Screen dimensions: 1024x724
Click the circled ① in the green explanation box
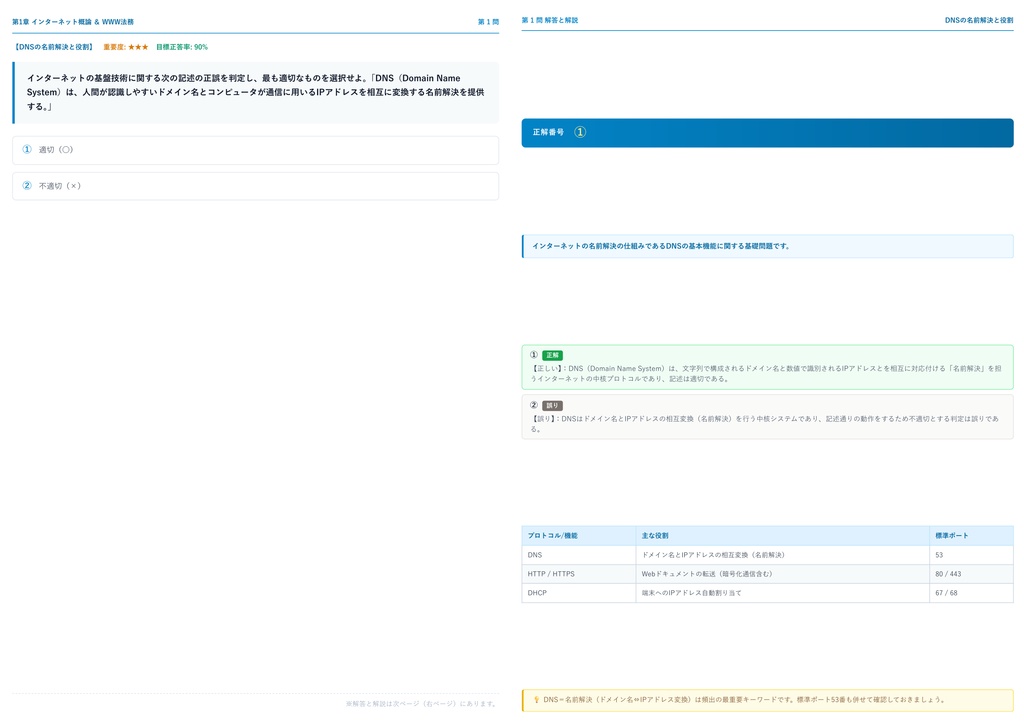pos(534,355)
